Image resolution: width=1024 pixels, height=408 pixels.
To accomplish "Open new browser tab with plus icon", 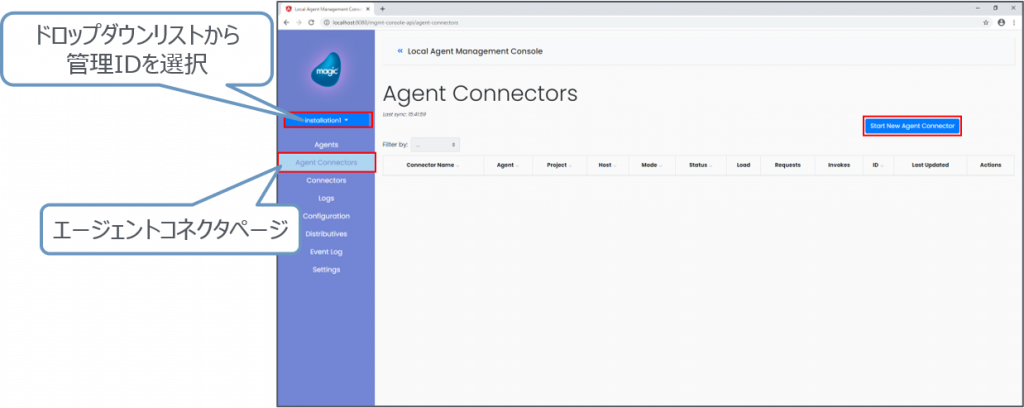I will pos(383,8).
